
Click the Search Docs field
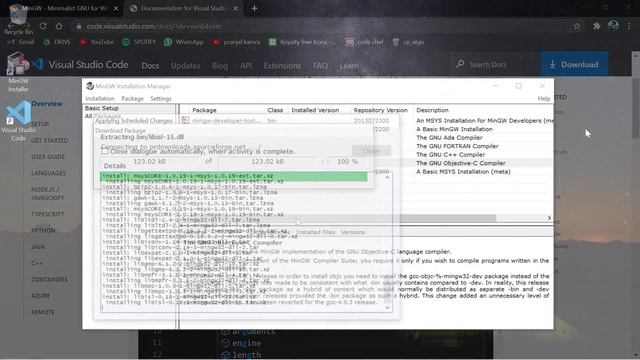[x=494, y=64]
